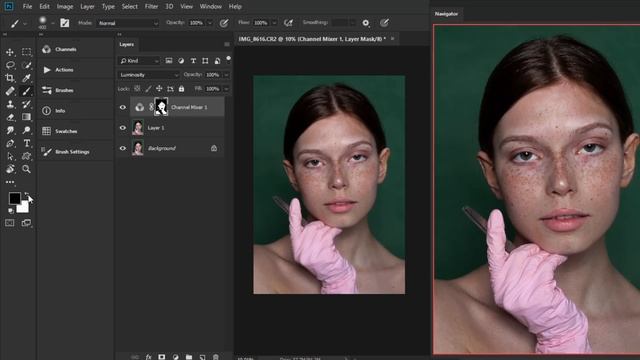Select the Clone Stamp tool
The width and height of the screenshot is (640, 360).
click(x=10, y=104)
